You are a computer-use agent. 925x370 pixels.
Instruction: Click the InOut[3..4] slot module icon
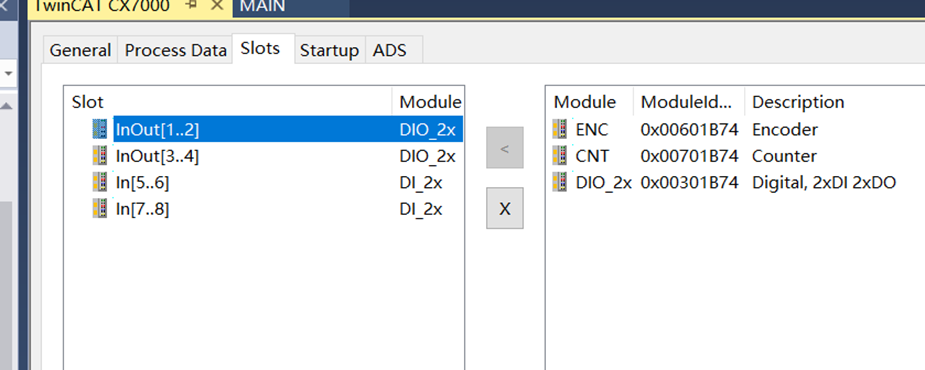pos(100,156)
